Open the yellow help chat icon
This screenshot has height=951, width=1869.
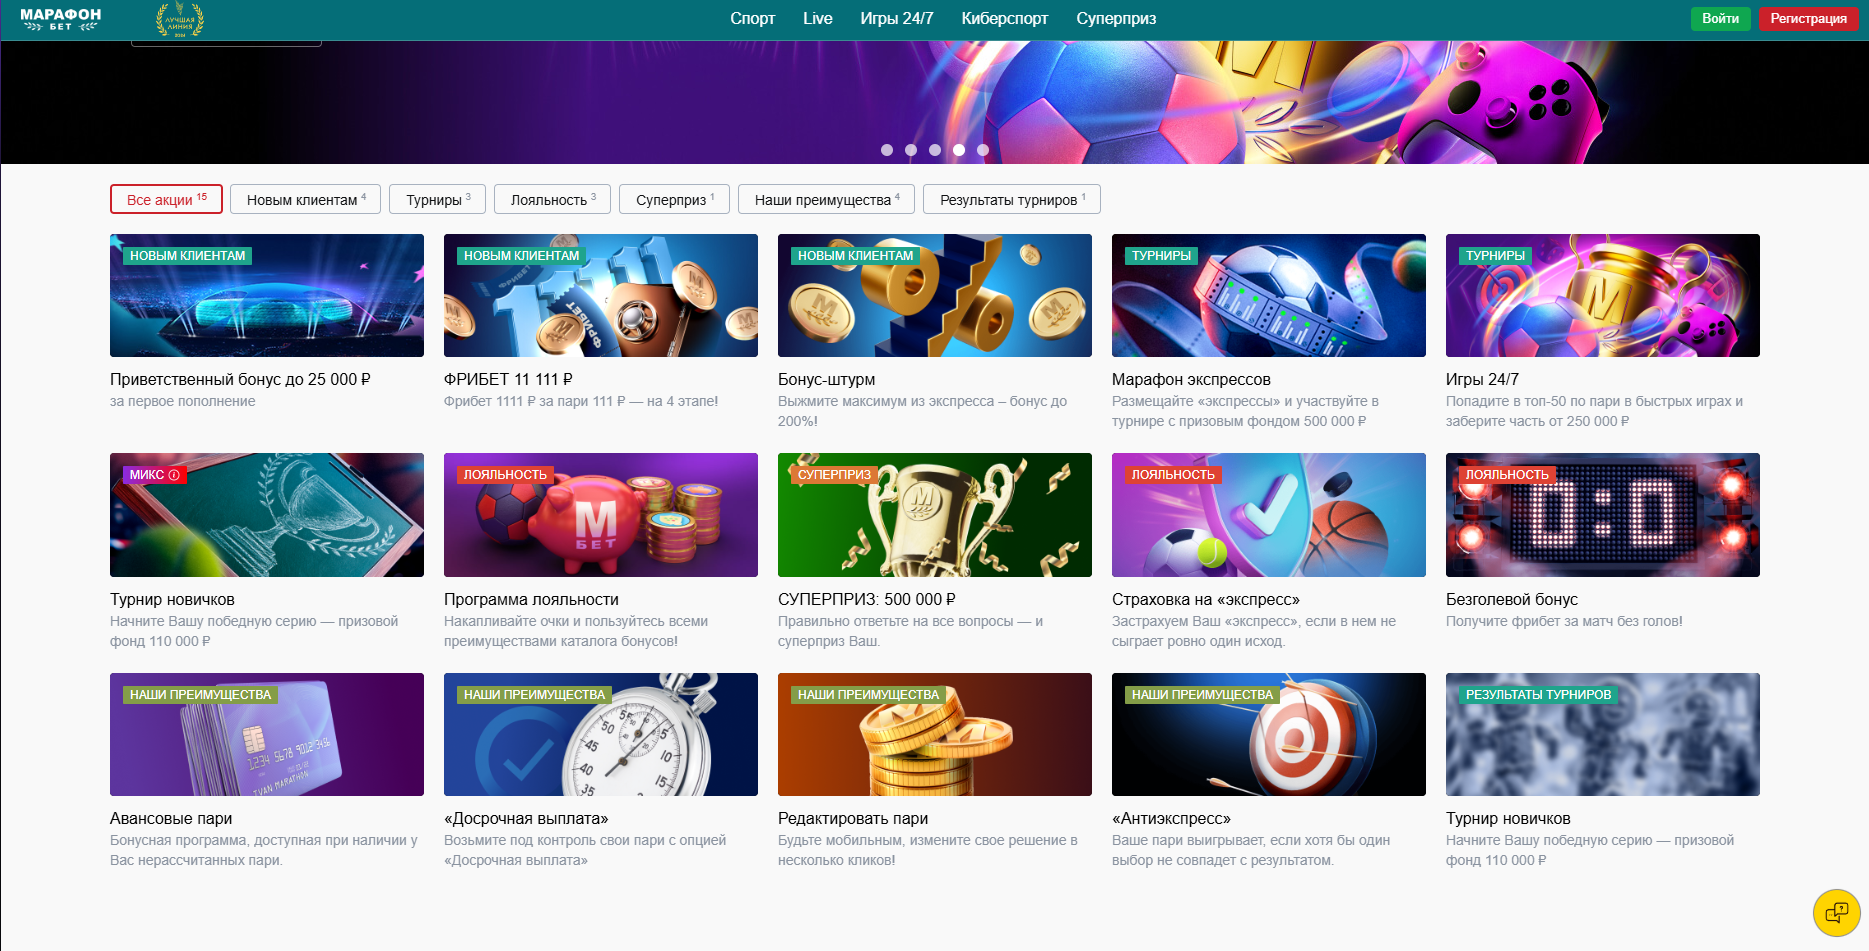1837,912
